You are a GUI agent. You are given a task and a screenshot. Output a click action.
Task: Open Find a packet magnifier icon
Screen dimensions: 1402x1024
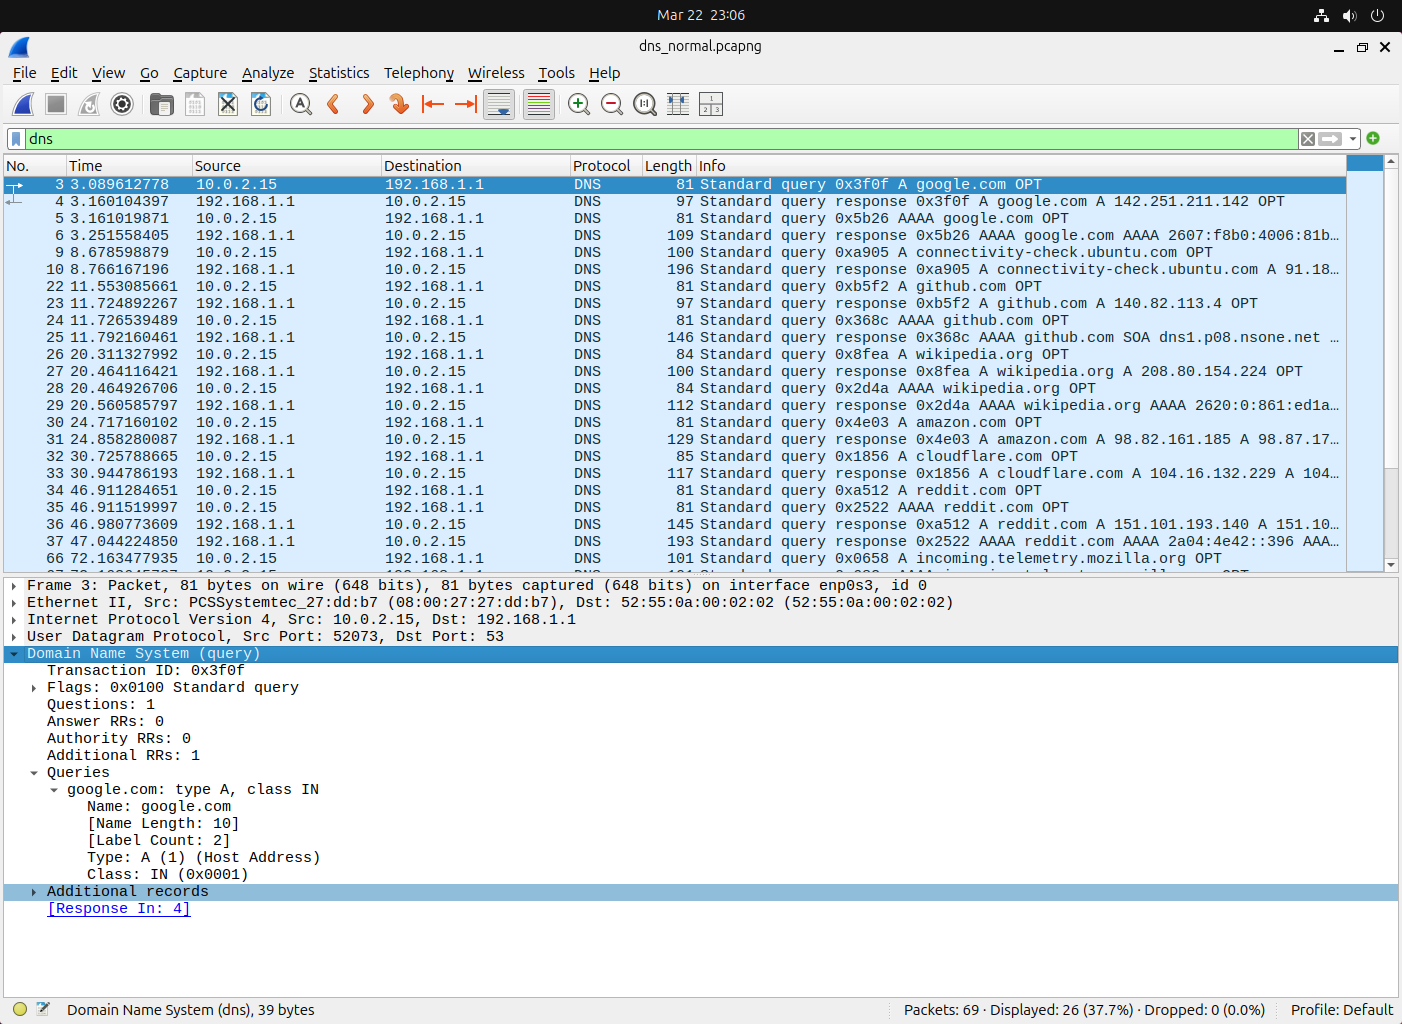[301, 104]
